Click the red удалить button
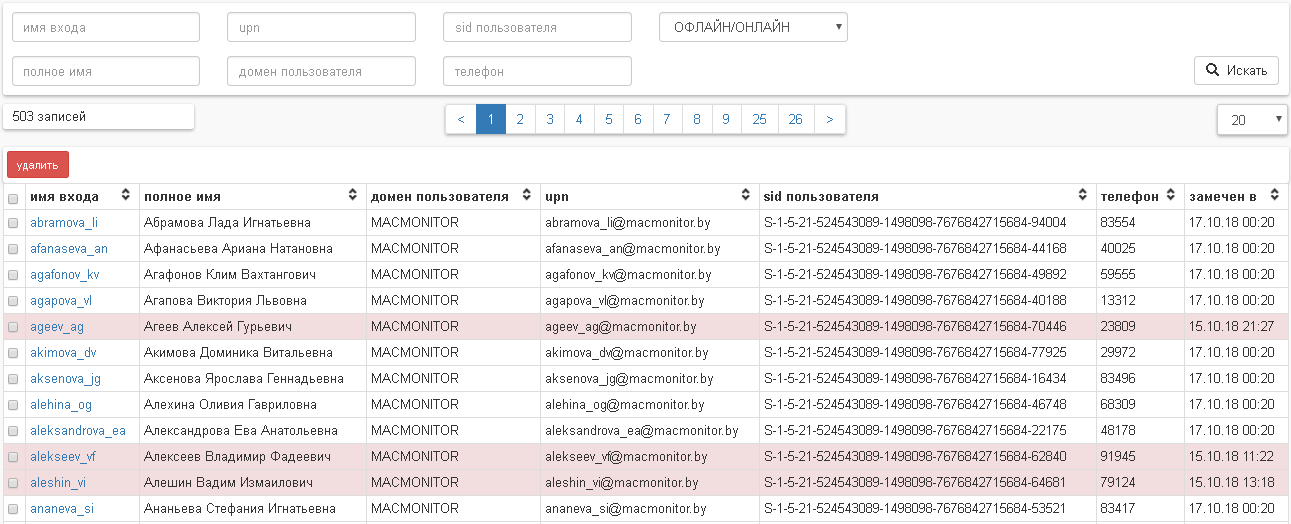1291x524 pixels. (38, 165)
